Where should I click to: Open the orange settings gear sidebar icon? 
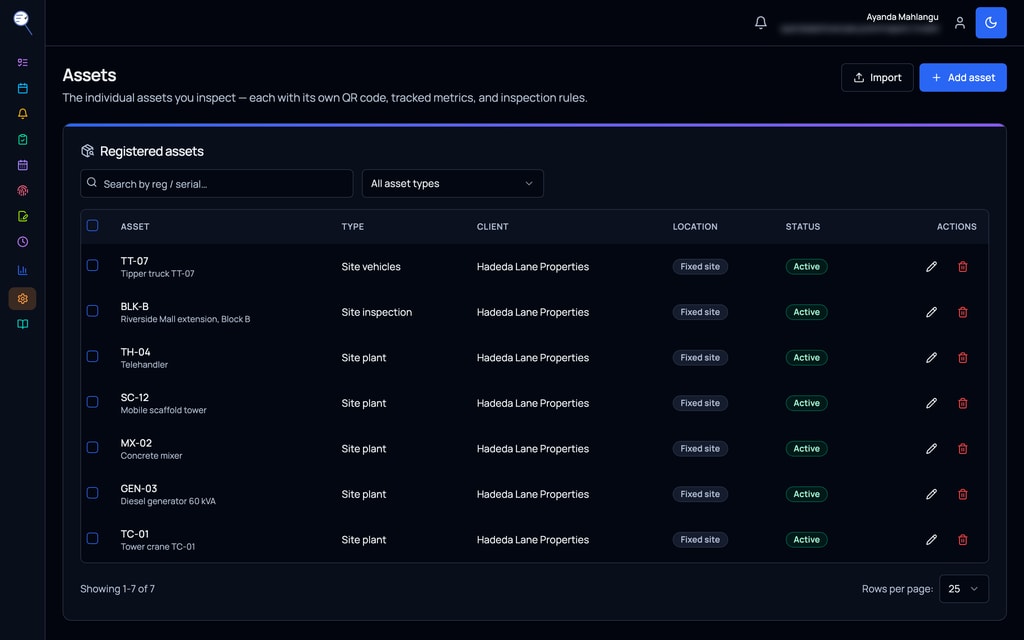[x=22, y=298]
